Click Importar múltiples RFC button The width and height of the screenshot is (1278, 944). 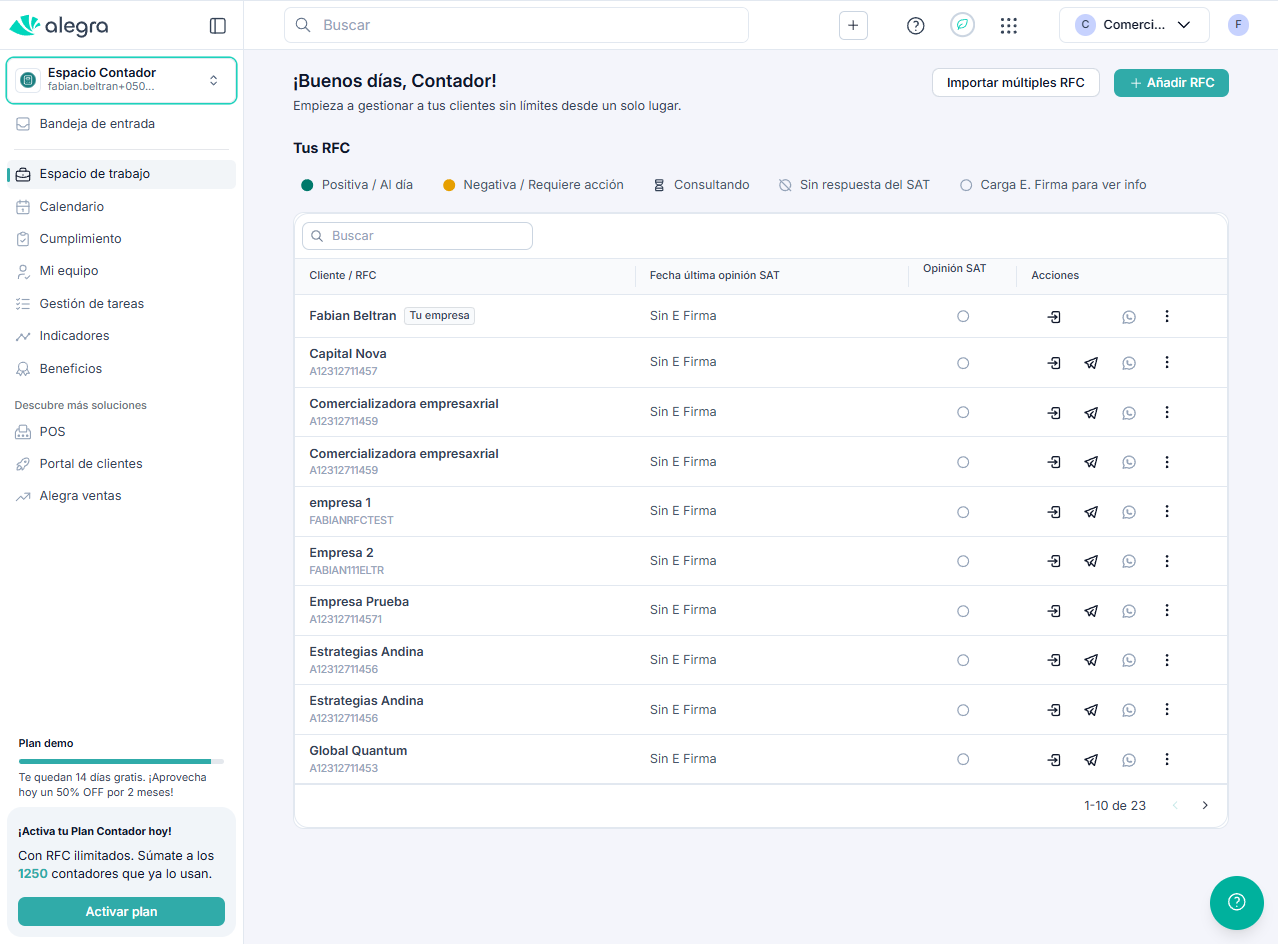(x=1015, y=83)
